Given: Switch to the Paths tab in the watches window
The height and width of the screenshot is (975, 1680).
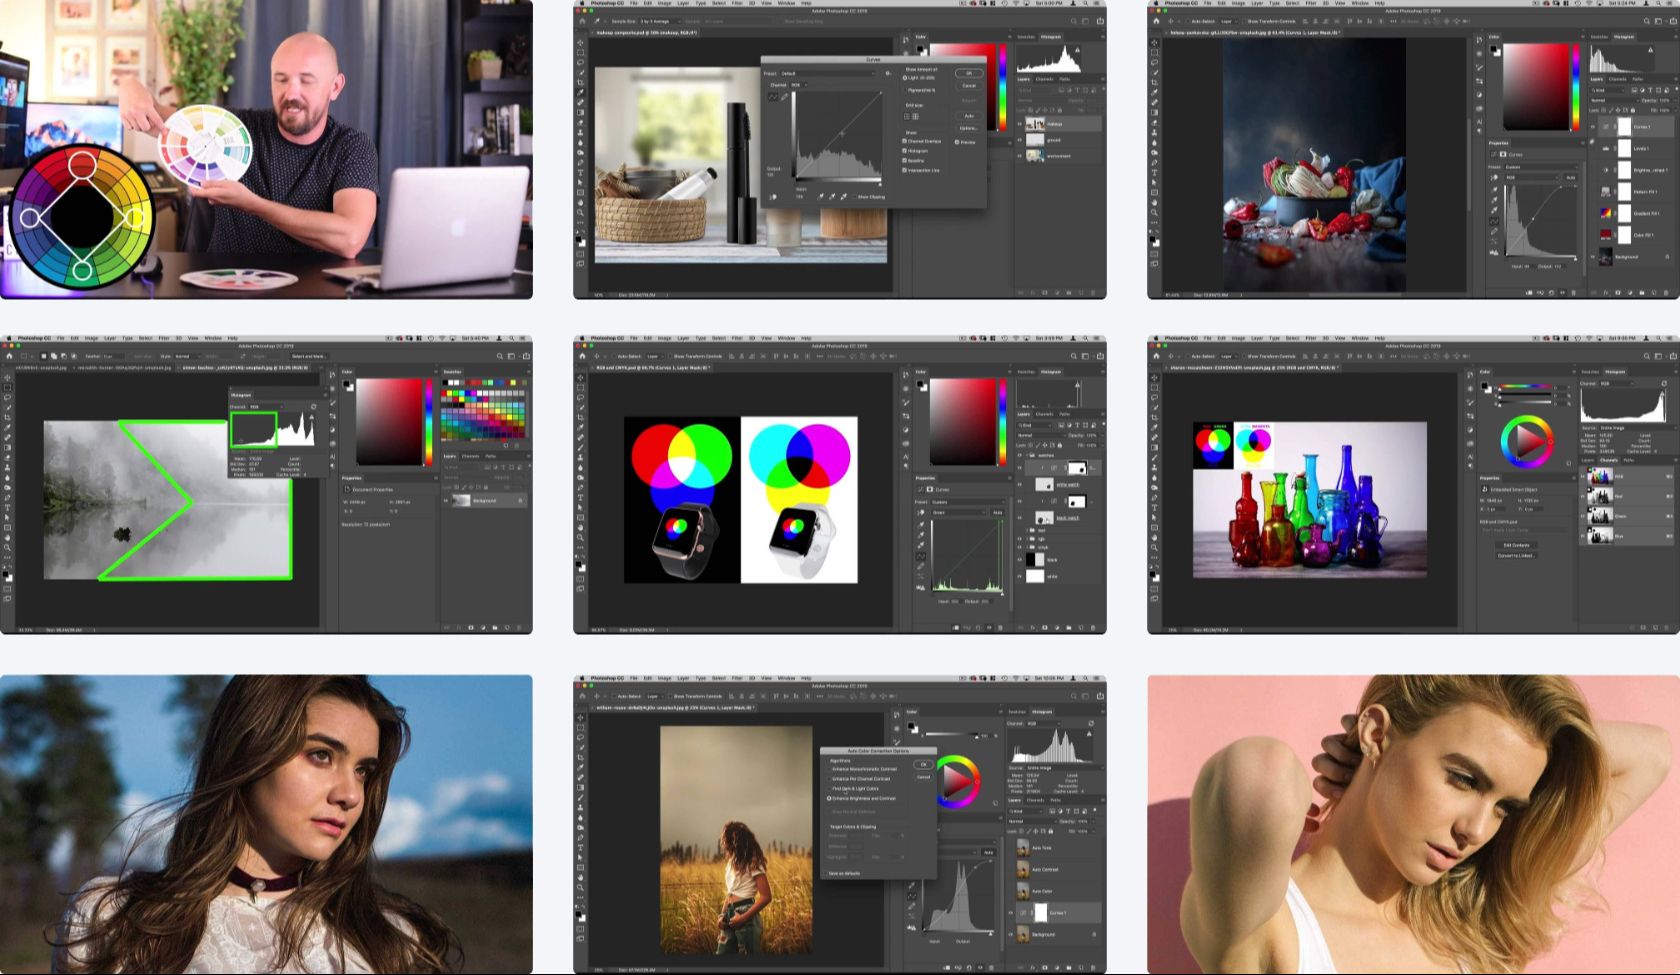Looking at the screenshot, I should pyautogui.click(x=1064, y=414).
